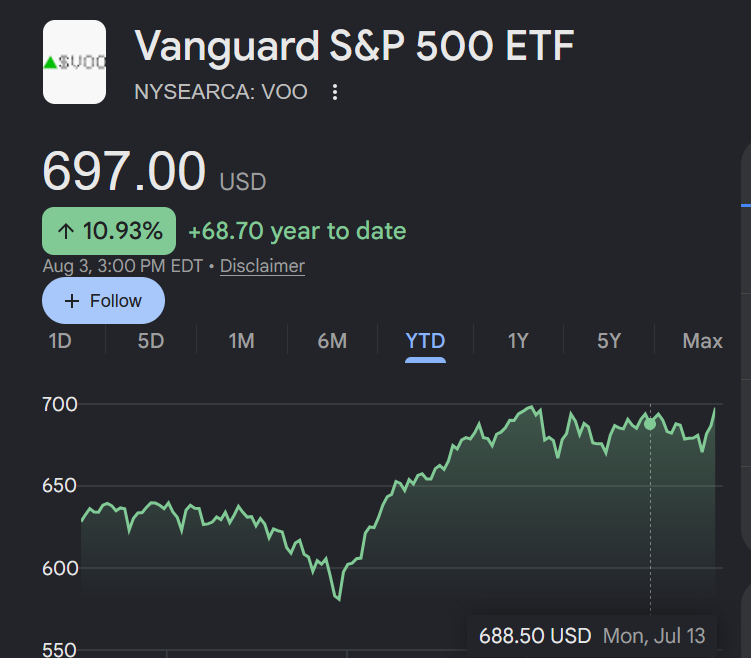Image resolution: width=751 pixels, height=658 pixels.
Task: Switch chart to Max range
Action: click(702, 341)
